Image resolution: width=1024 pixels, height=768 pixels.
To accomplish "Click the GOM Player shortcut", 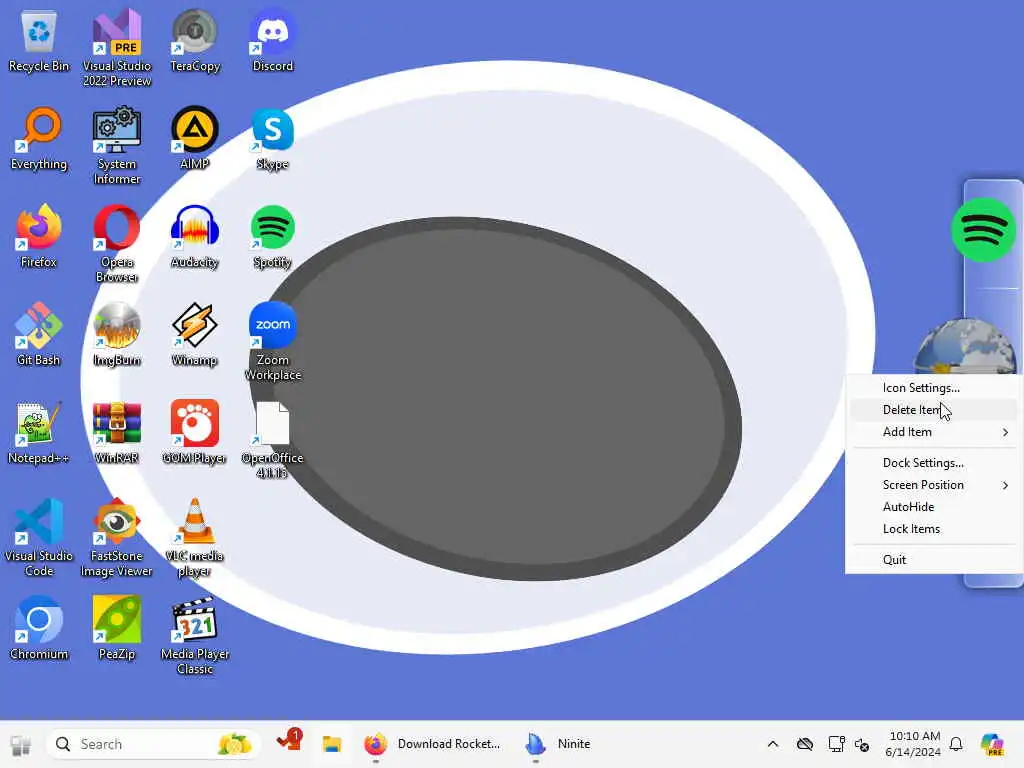I will tap(195, 433).
